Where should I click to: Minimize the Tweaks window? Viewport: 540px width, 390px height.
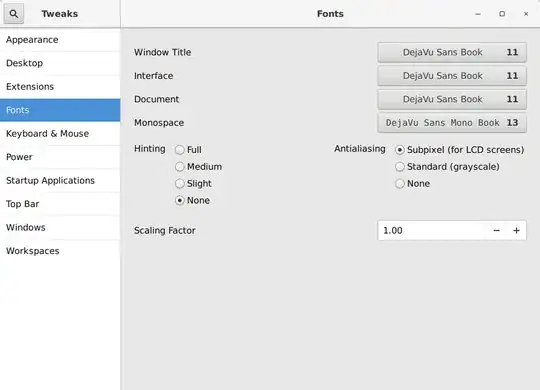click(478, 14)
